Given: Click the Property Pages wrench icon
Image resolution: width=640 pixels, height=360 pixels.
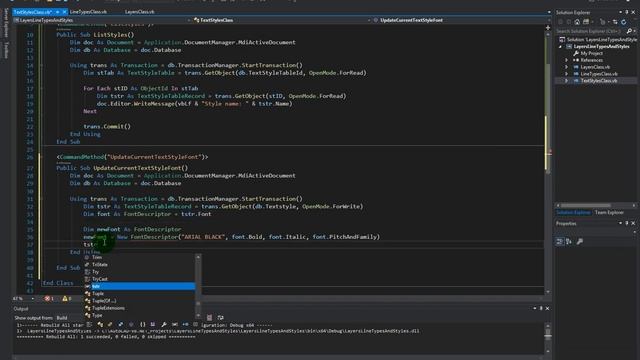Looking at the screenshot, I should [x=580, y=242].
